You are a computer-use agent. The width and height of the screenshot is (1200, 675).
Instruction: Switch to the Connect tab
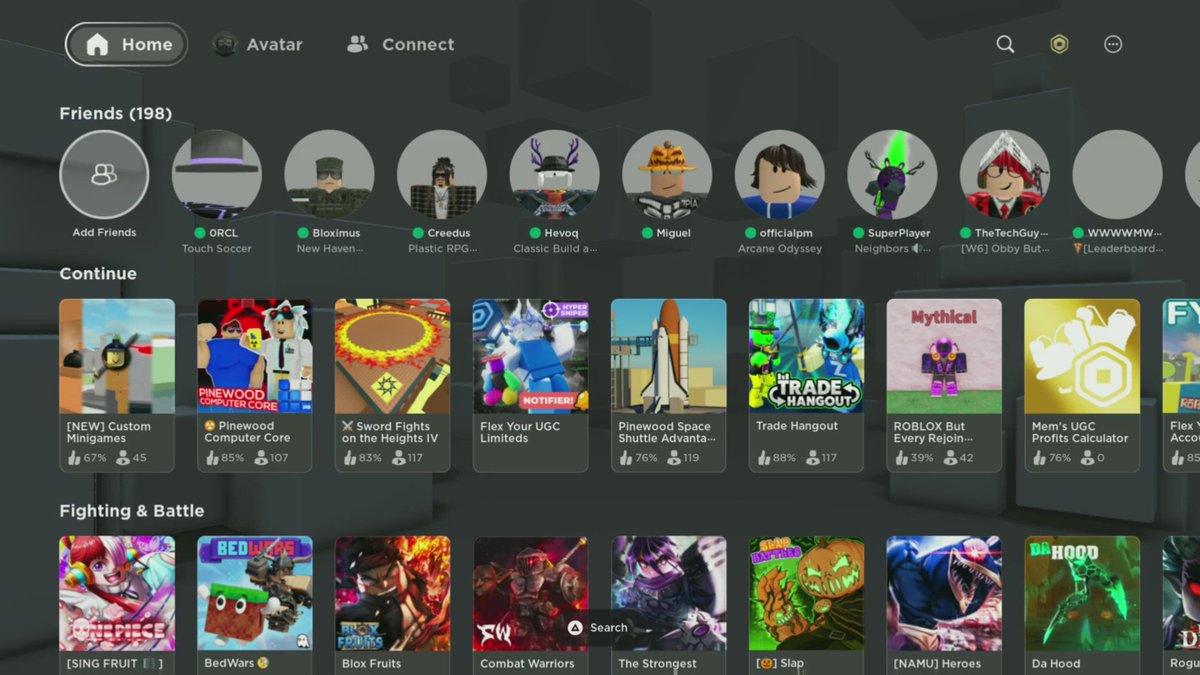coord(400,44)
